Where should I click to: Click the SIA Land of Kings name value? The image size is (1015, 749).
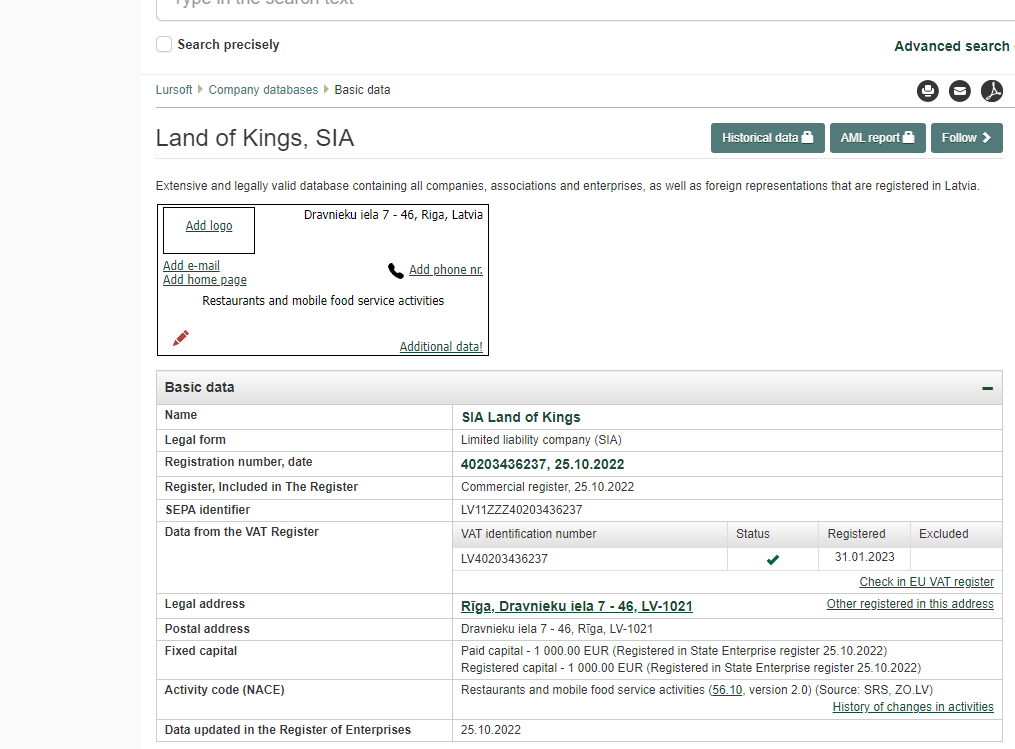(520, 417)
